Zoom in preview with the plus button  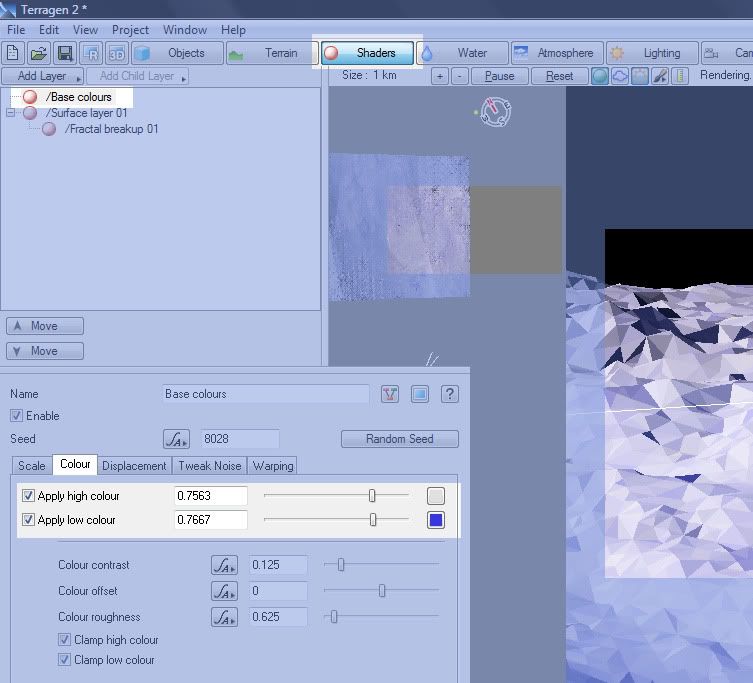coord(440,76)
